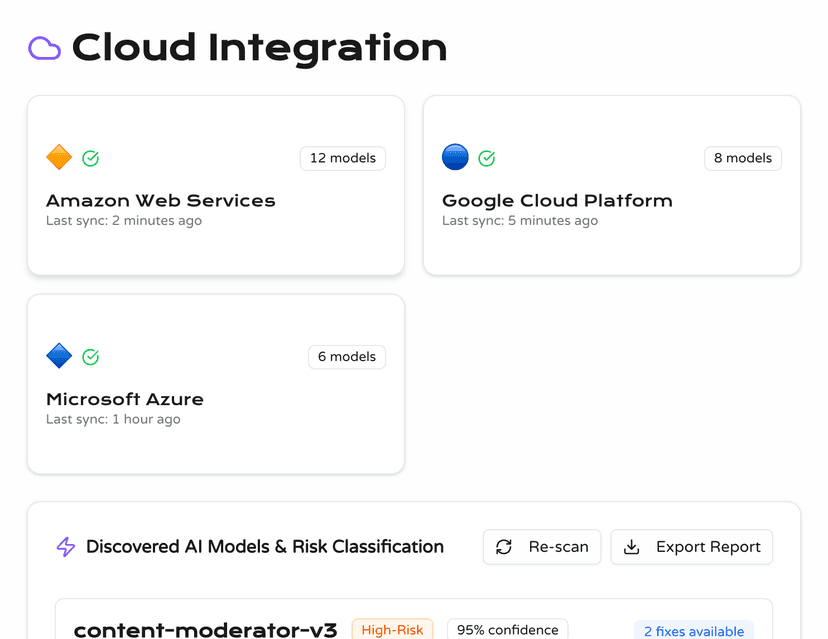Click Discovered AI Models & Risk Classification heading

point(265,547)
